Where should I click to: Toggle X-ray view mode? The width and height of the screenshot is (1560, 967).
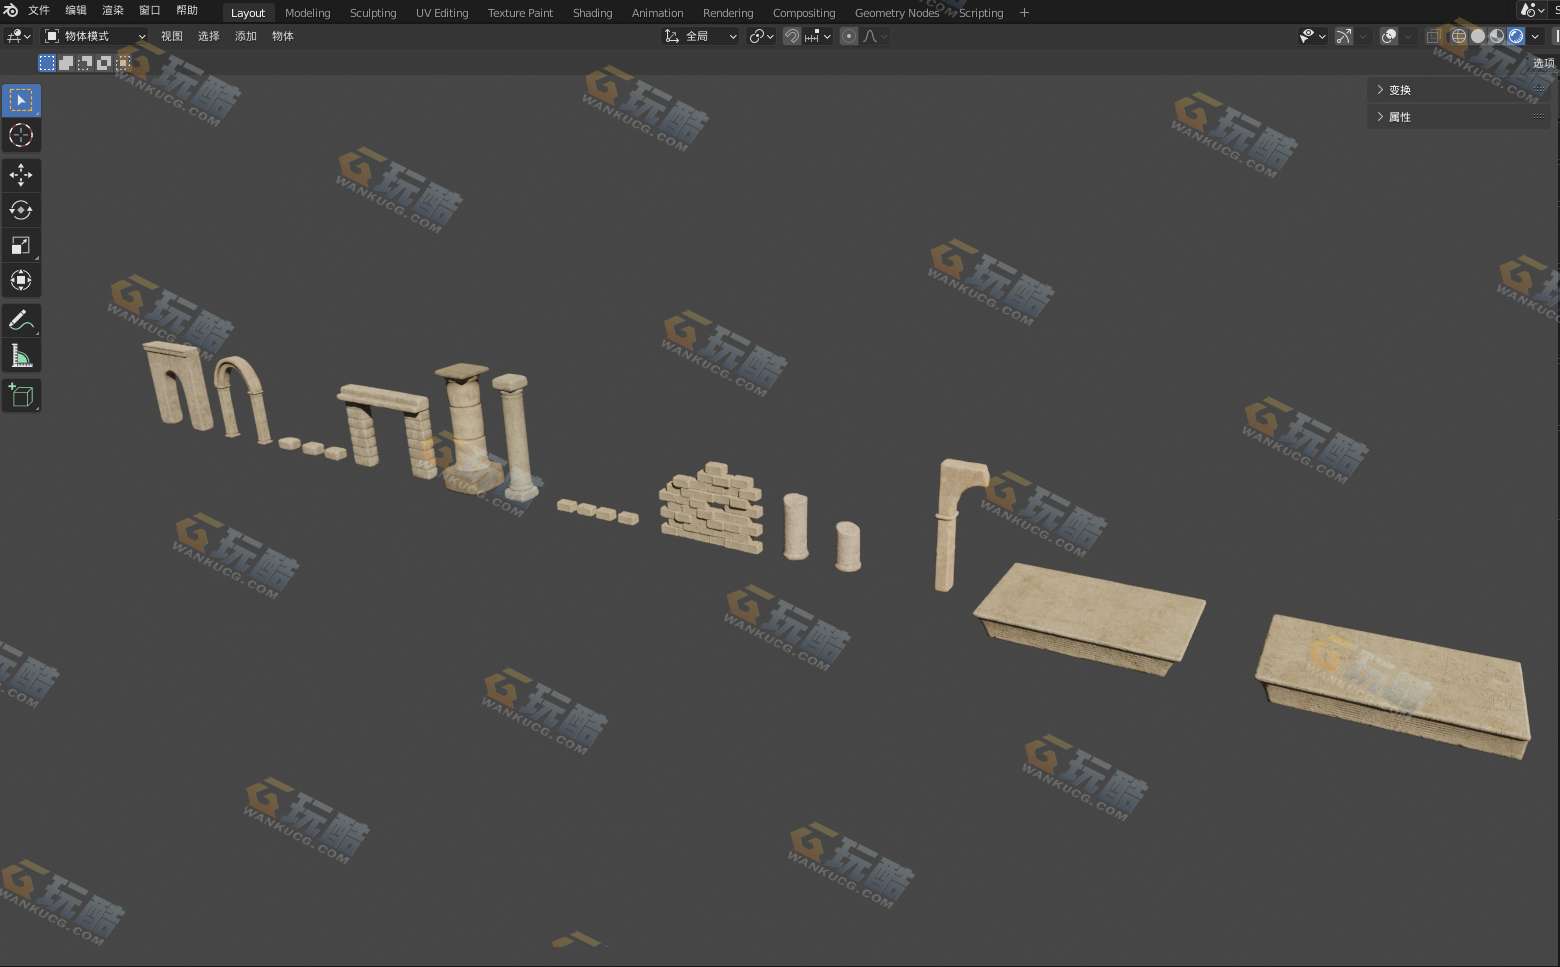(1433, 36)
